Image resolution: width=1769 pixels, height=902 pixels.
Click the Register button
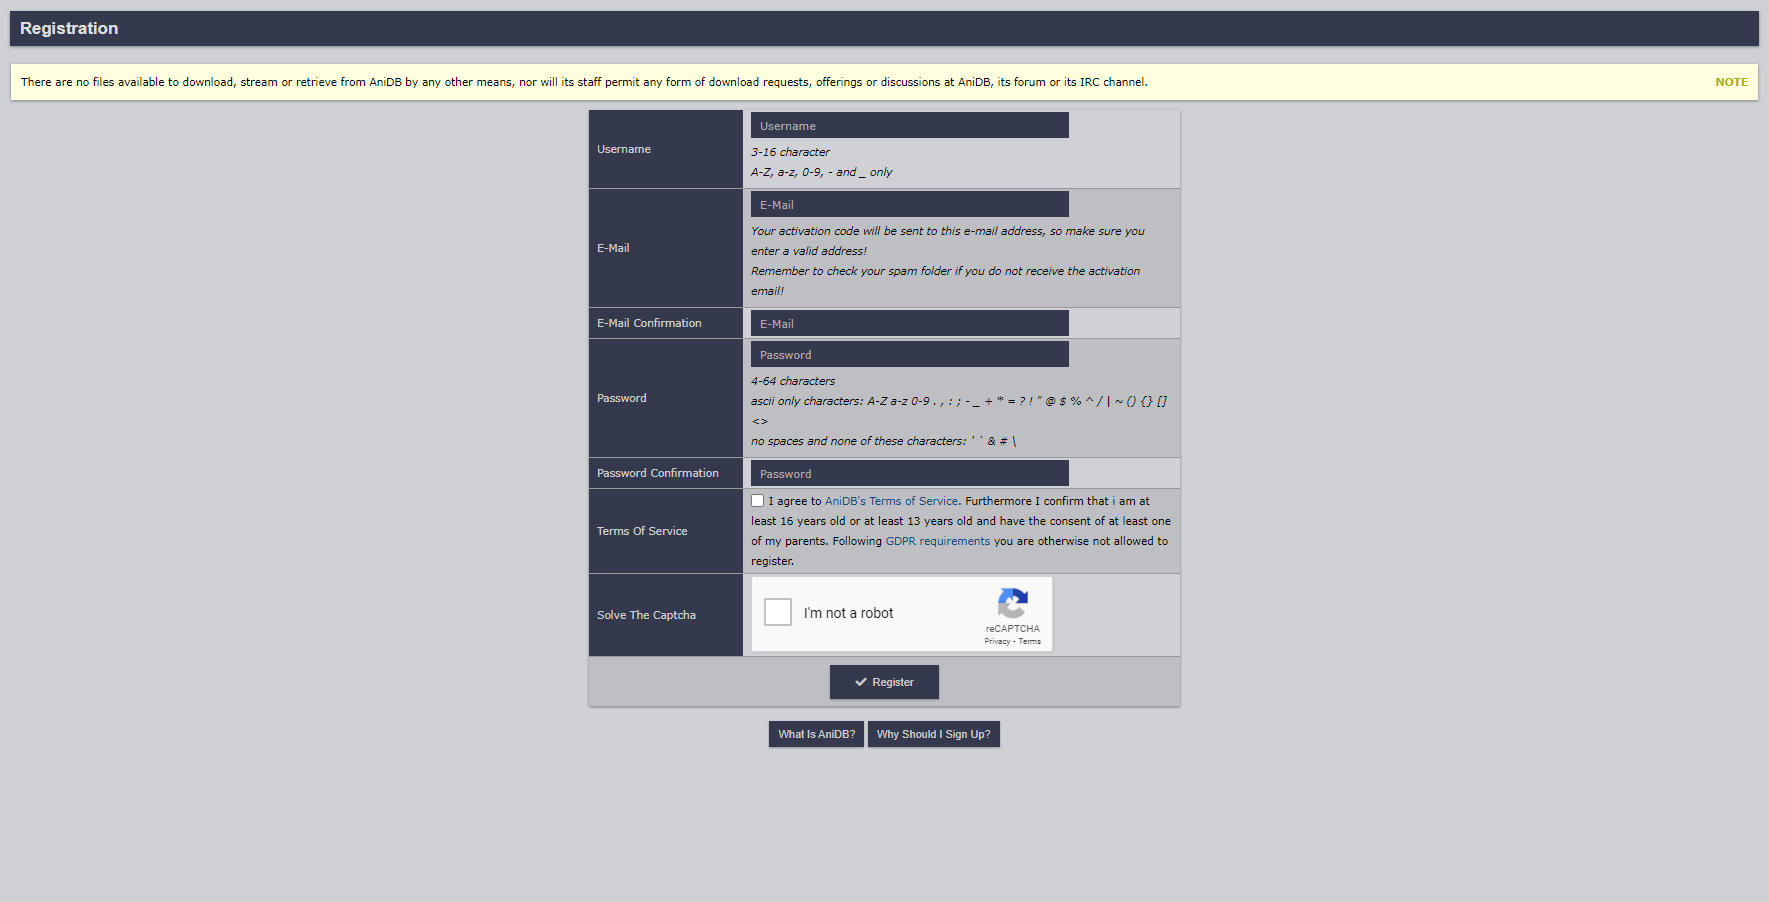884,682
